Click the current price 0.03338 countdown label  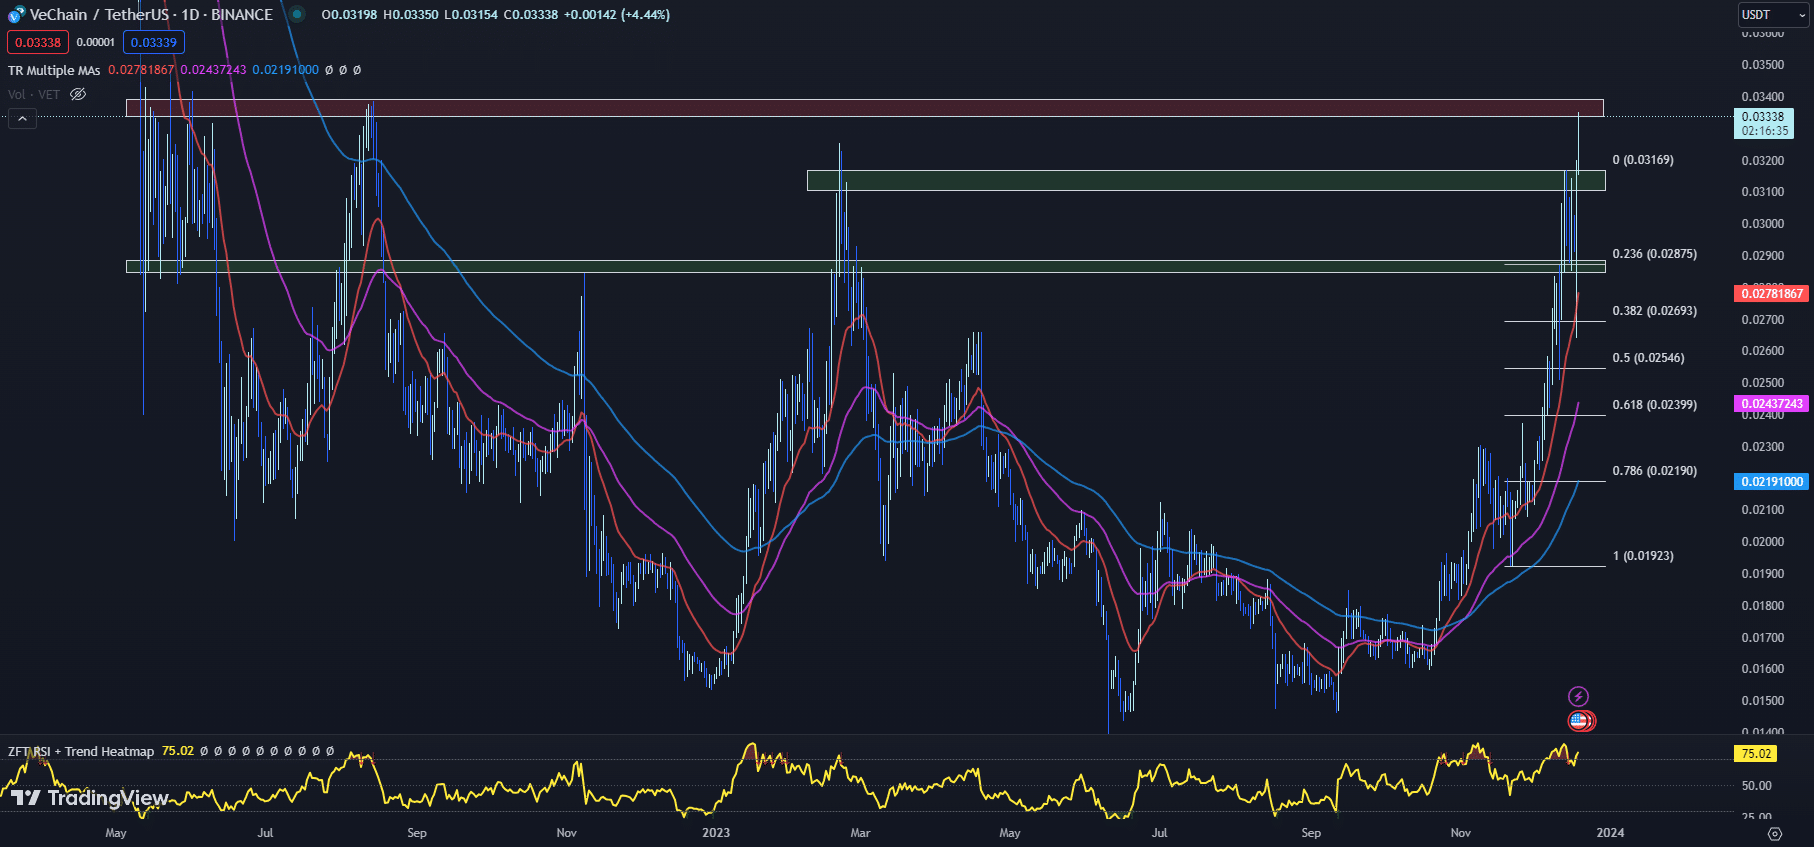click(x=1763, y=124)
